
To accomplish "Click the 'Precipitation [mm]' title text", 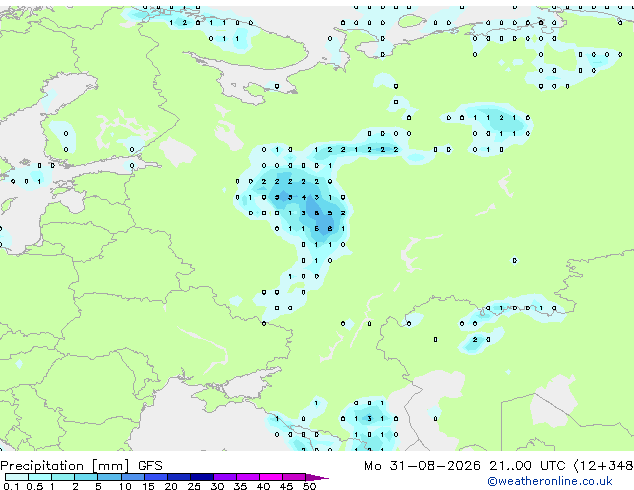I will [x=65, y=466].
